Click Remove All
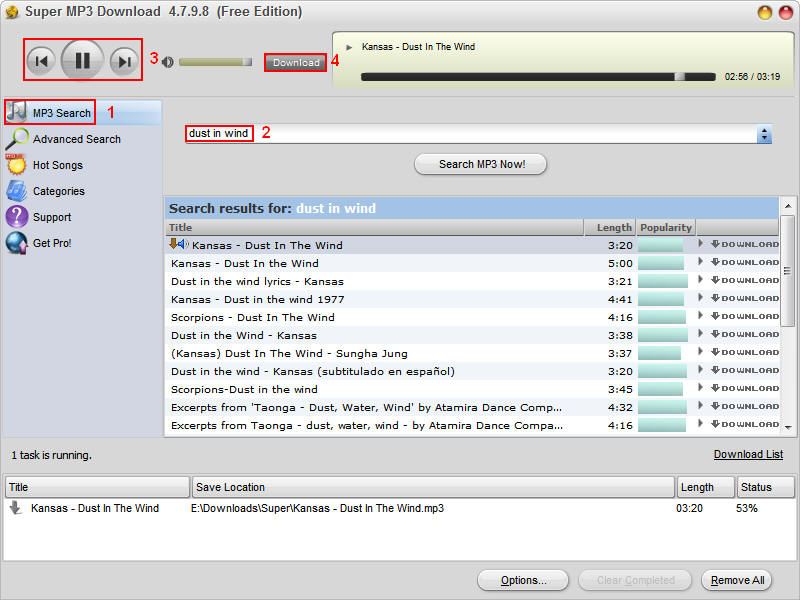800x600 pixels. pos(737,581)
